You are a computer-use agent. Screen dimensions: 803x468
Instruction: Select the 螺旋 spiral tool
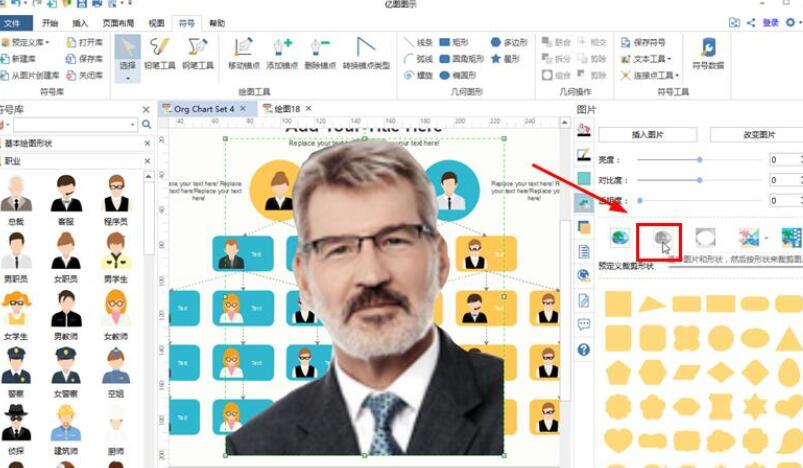(418, 75)
